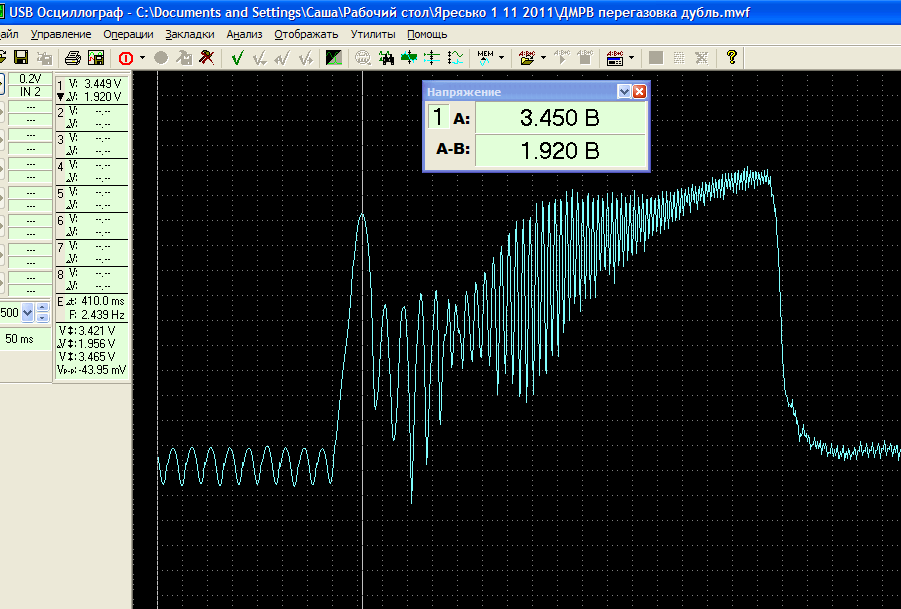Click the 410.0 ms time interval reading
This screenshot has width=901, height=609.
click(x=102, y=301)
